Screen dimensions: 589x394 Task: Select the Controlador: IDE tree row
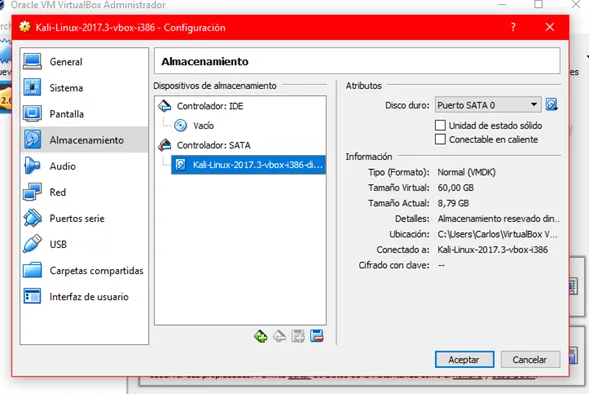[x=240, y=106]
